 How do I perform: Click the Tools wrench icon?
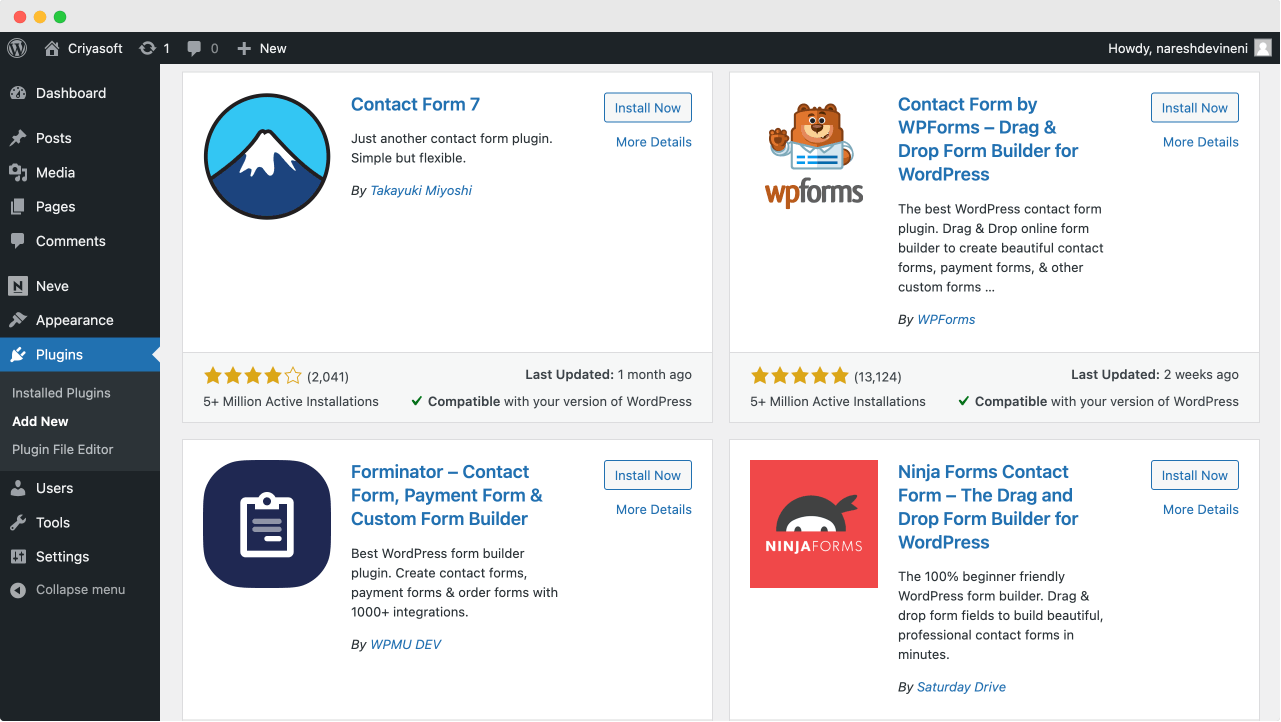18,522
